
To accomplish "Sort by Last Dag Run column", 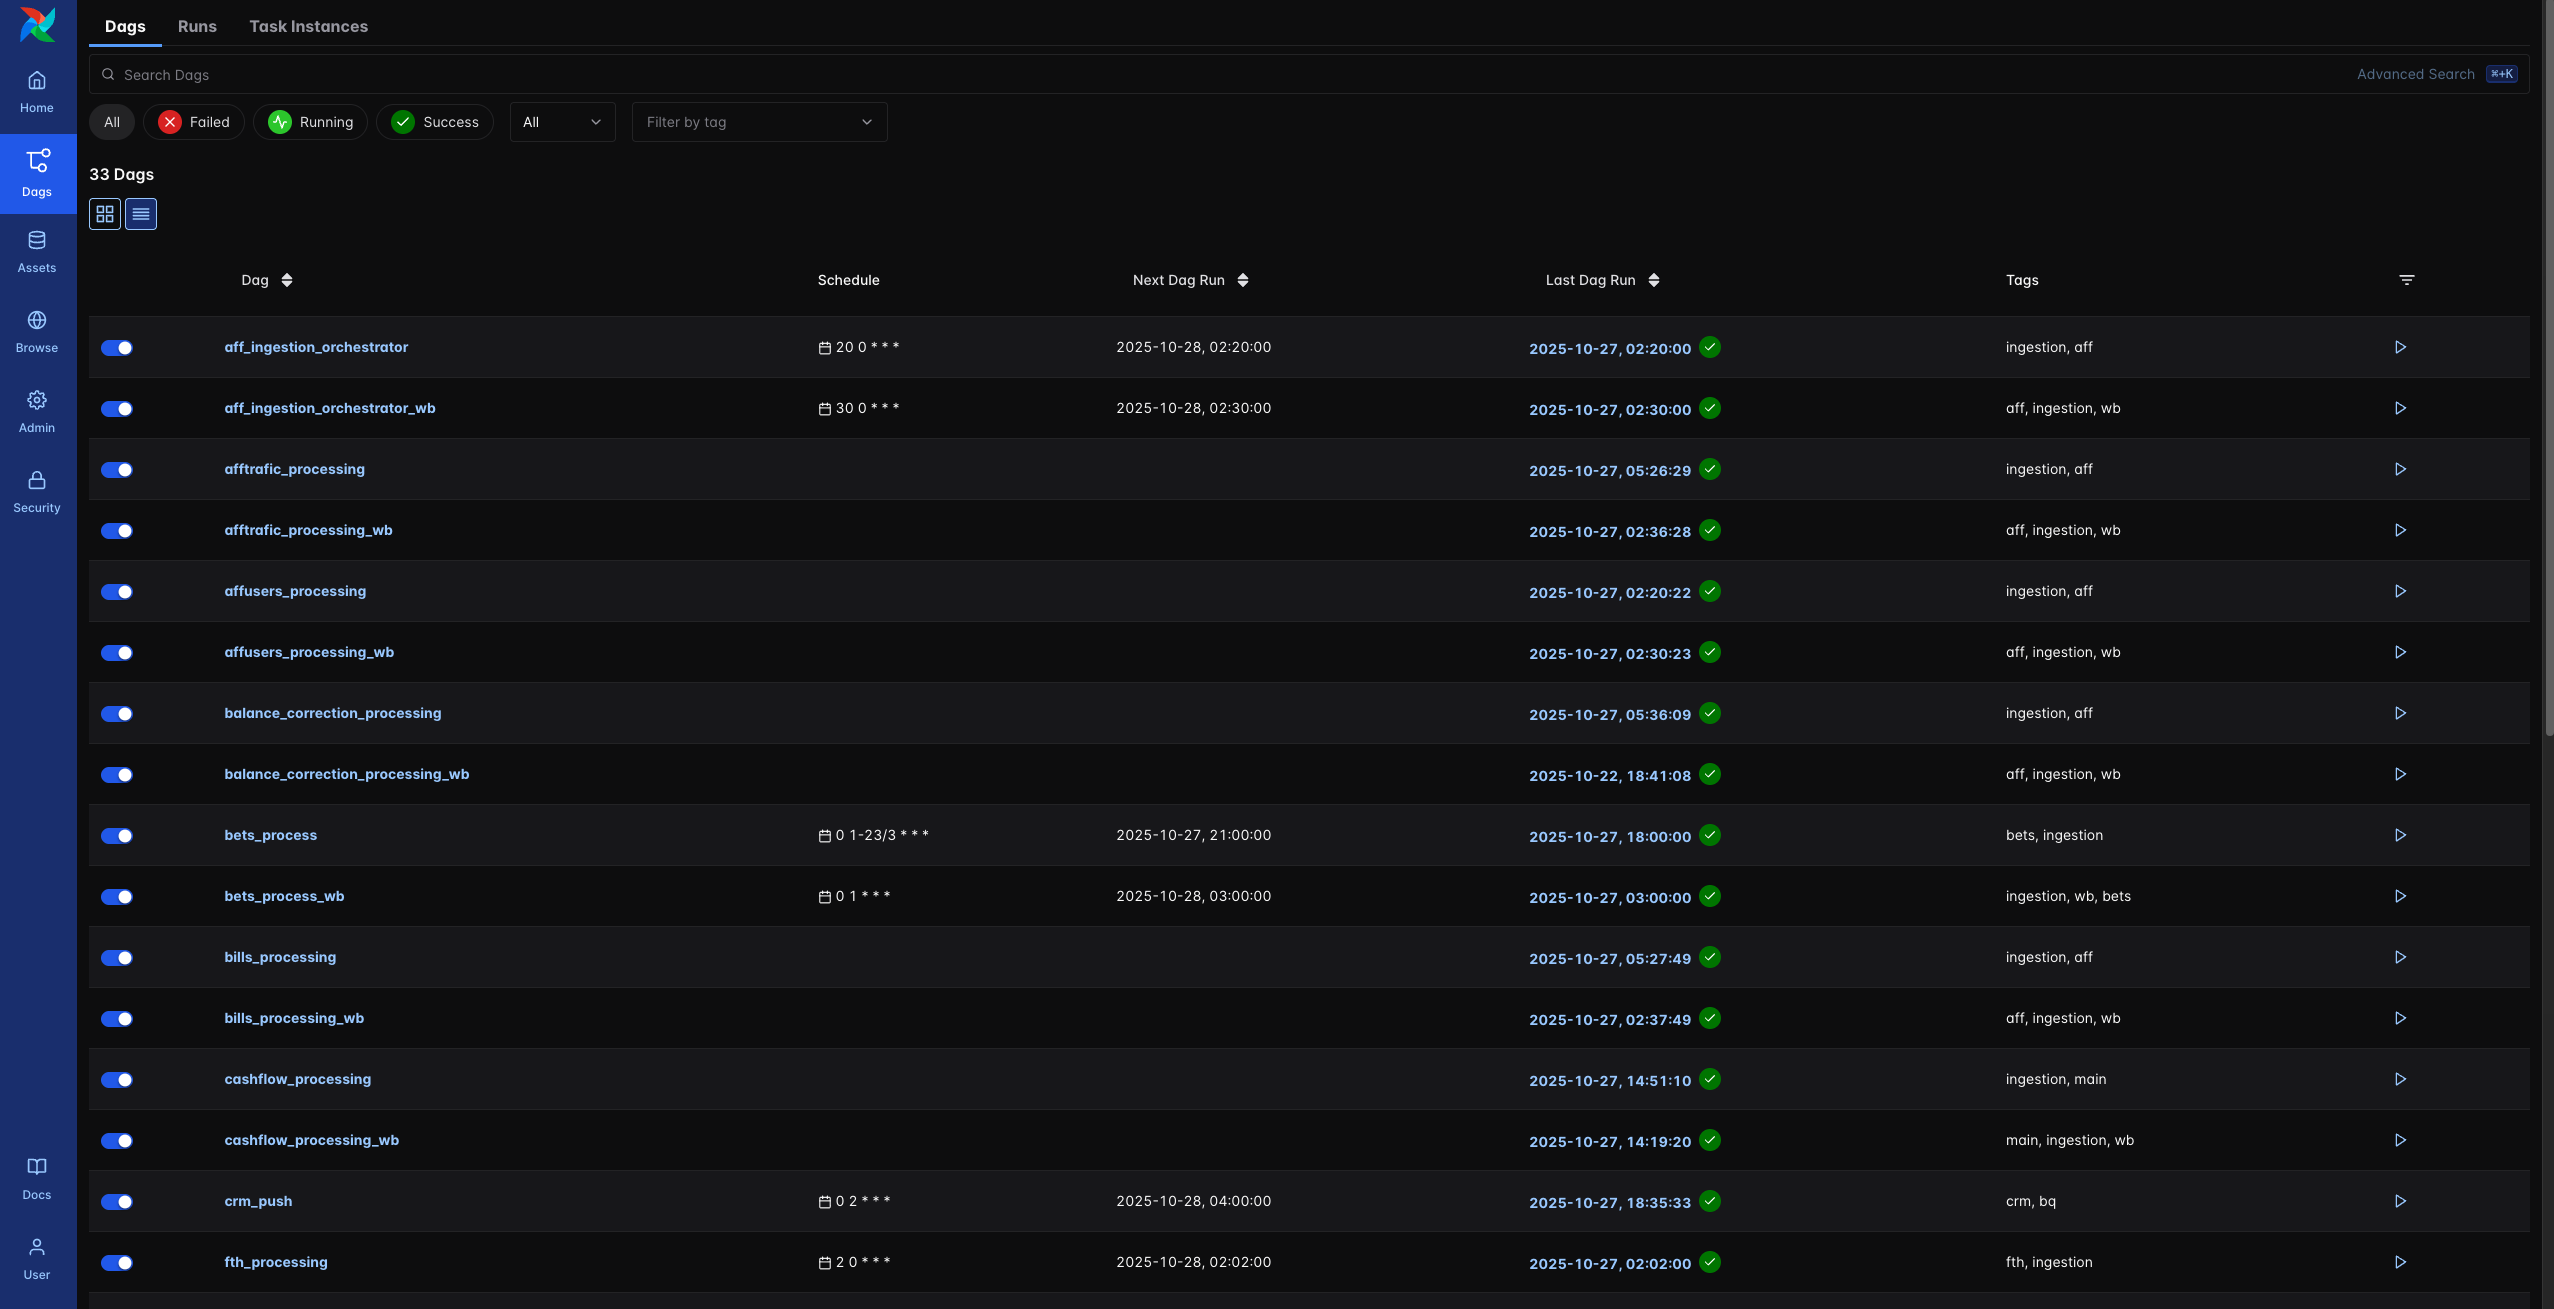I will click(1602, 280).
